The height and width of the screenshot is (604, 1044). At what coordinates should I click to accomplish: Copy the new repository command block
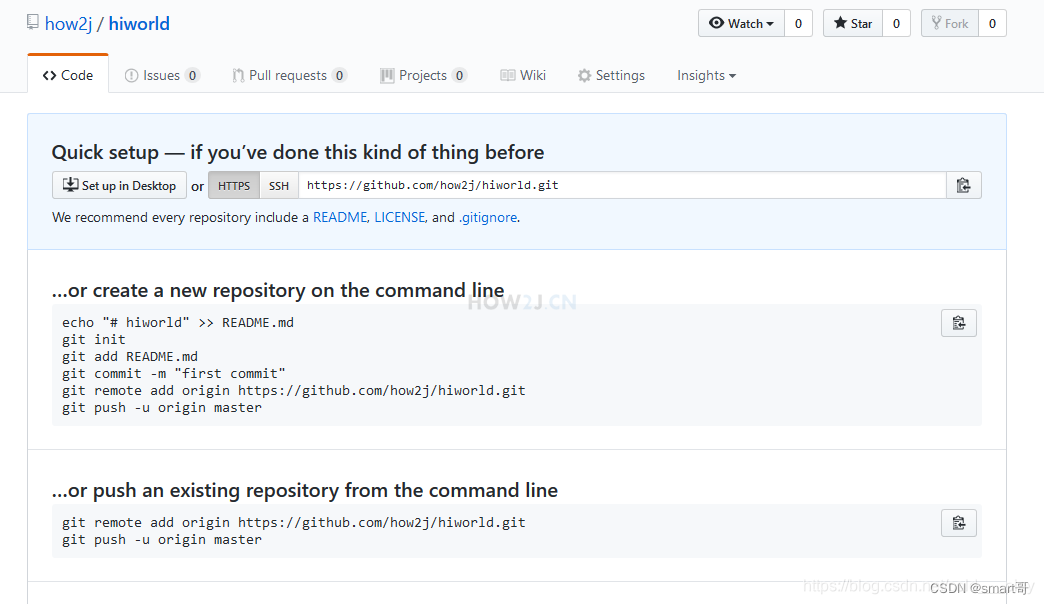tap(959, 323)
